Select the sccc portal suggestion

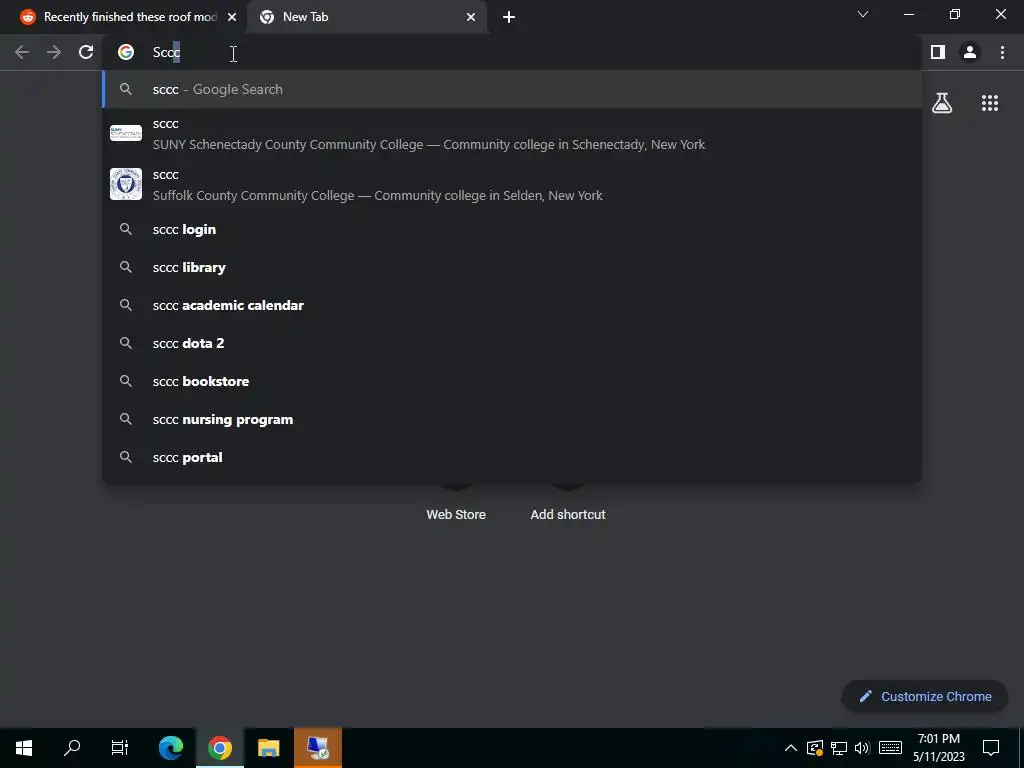(x=512, y=457)
